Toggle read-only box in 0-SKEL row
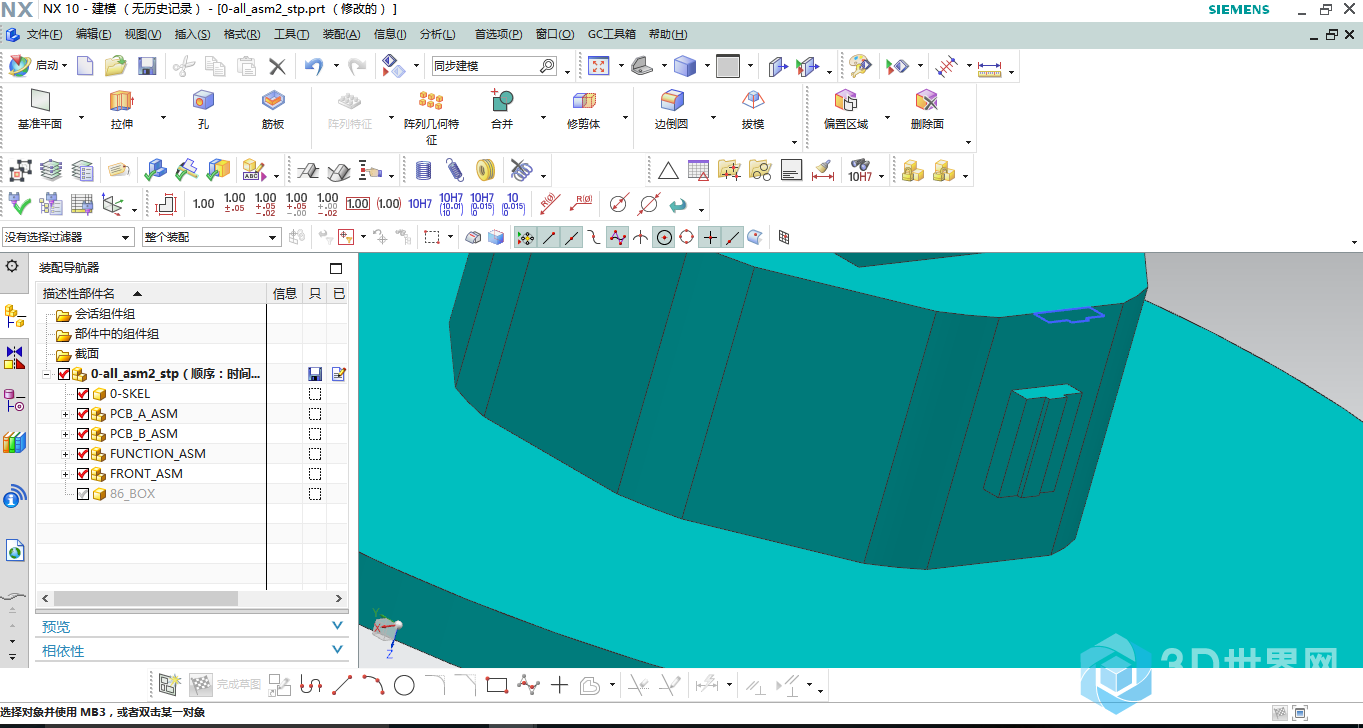 (315, 394)
